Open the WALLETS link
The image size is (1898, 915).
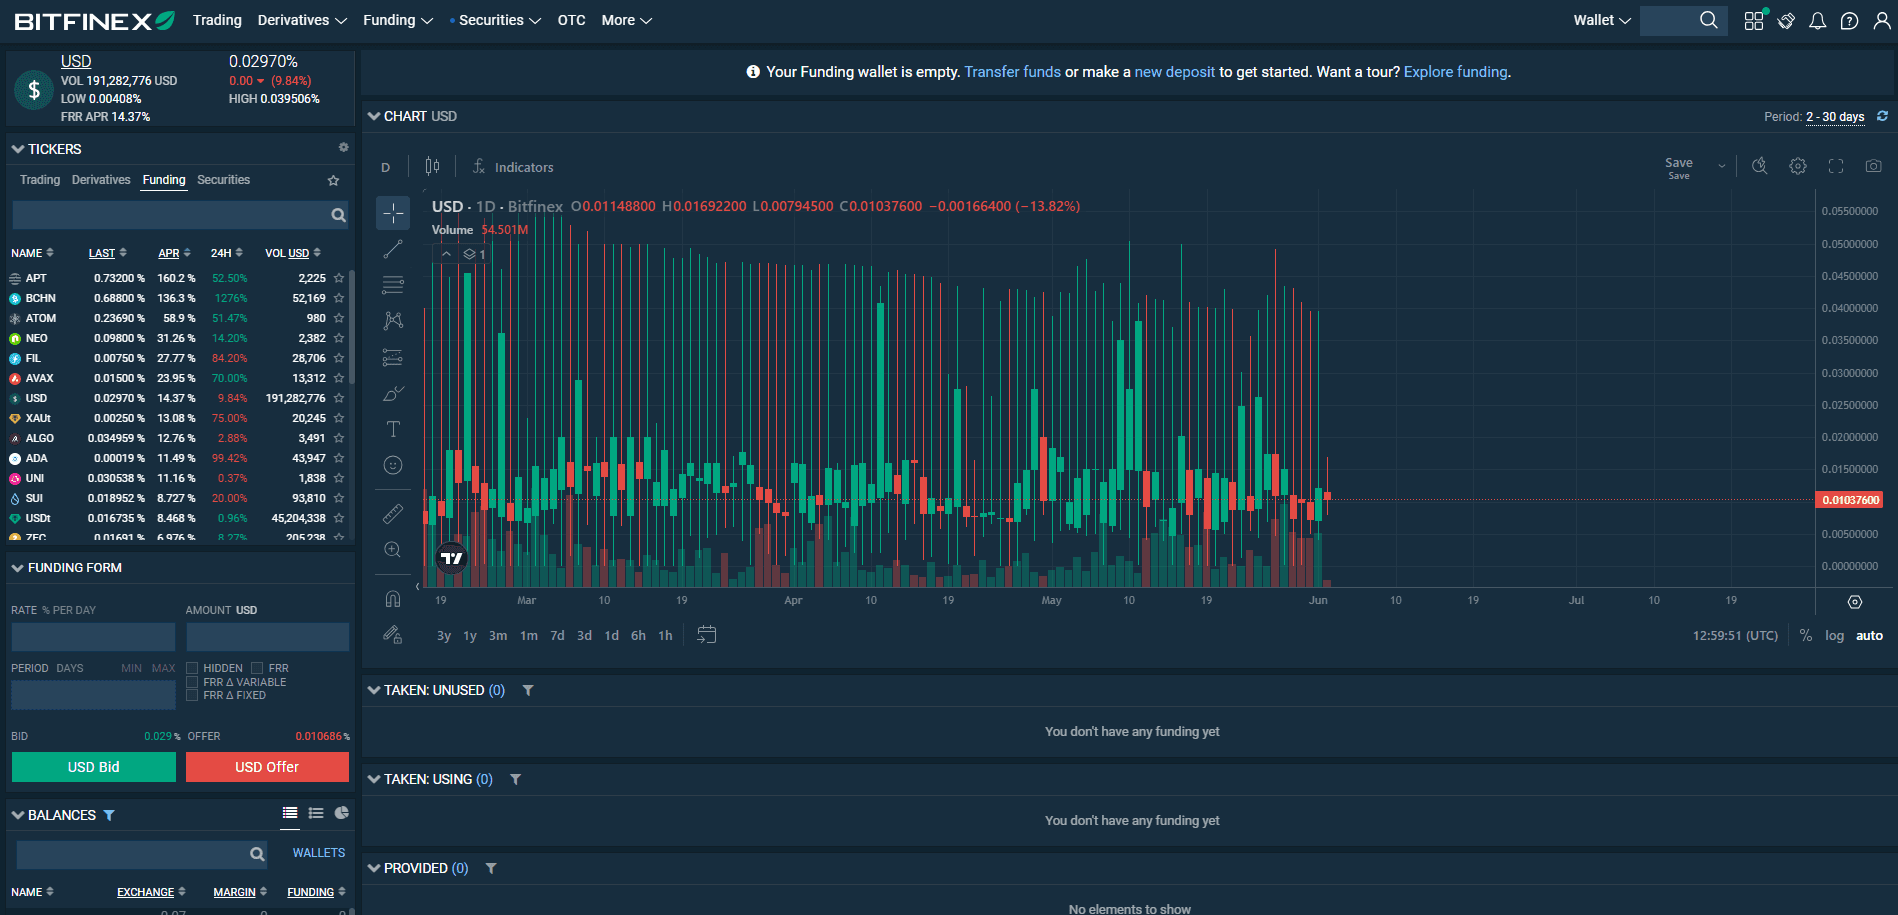tap(319, 853)
